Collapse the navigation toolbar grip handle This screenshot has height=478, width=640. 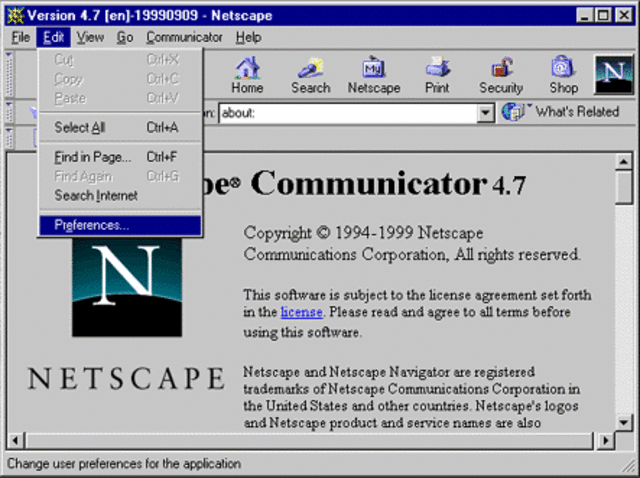(9, 74)
